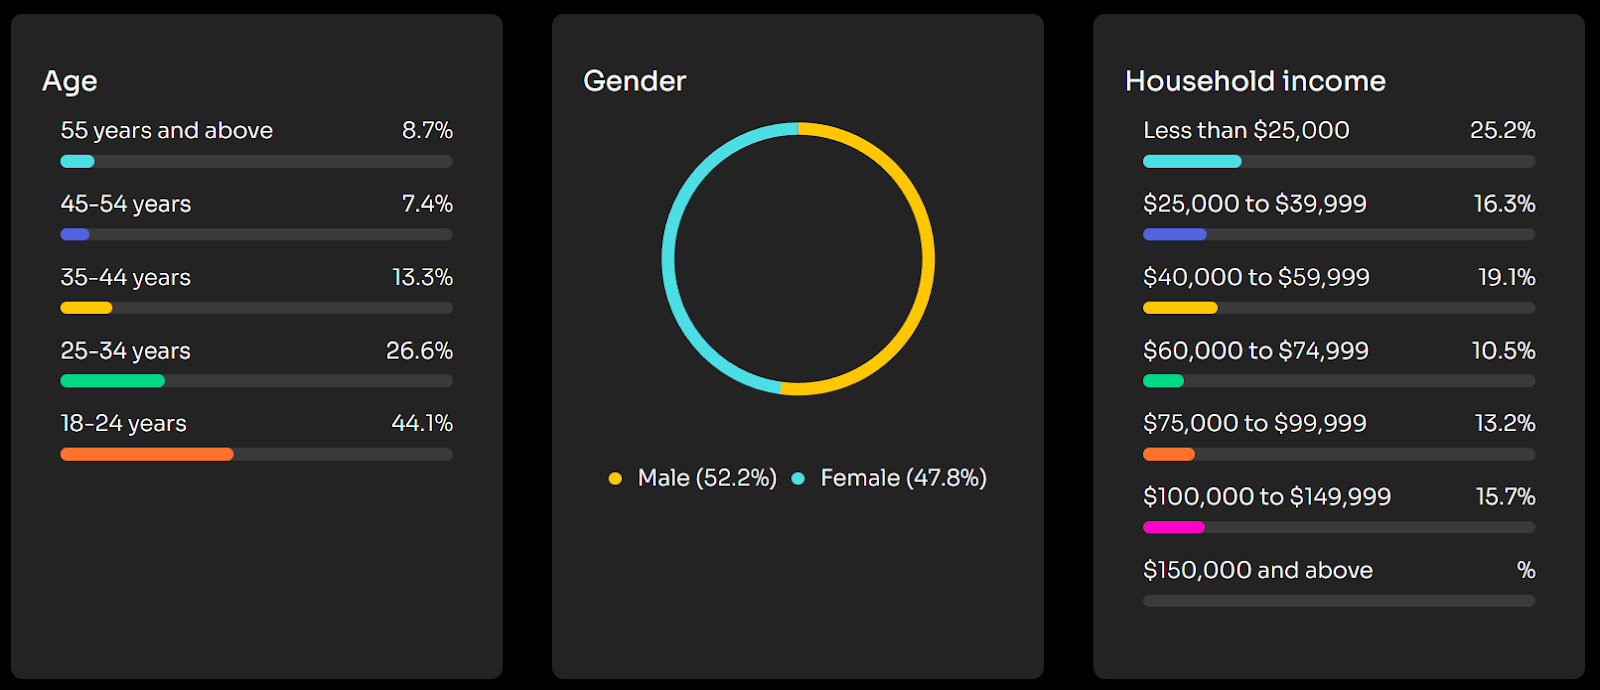Click the empty $150,000 and above bar

1339,601
